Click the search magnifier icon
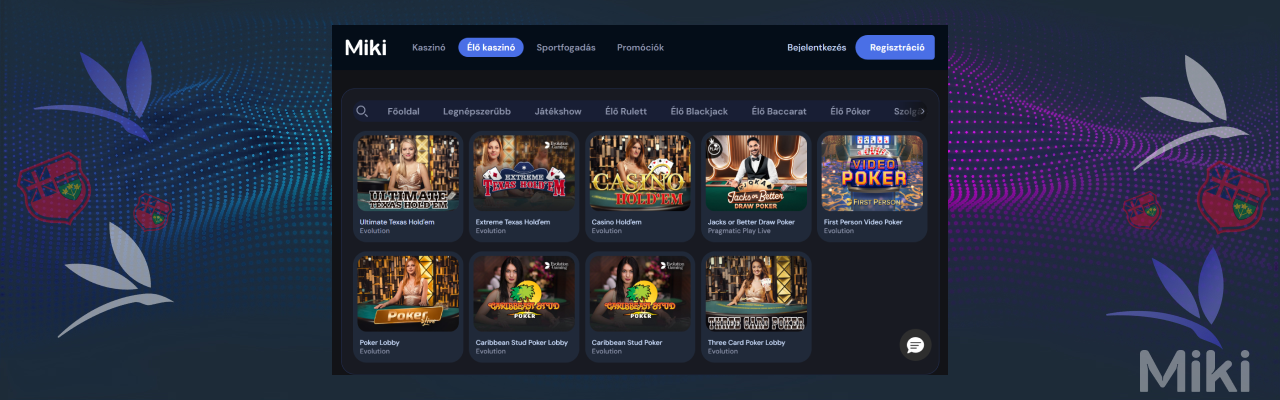This screenshot has height=400, width=1280. coord(362,111)
